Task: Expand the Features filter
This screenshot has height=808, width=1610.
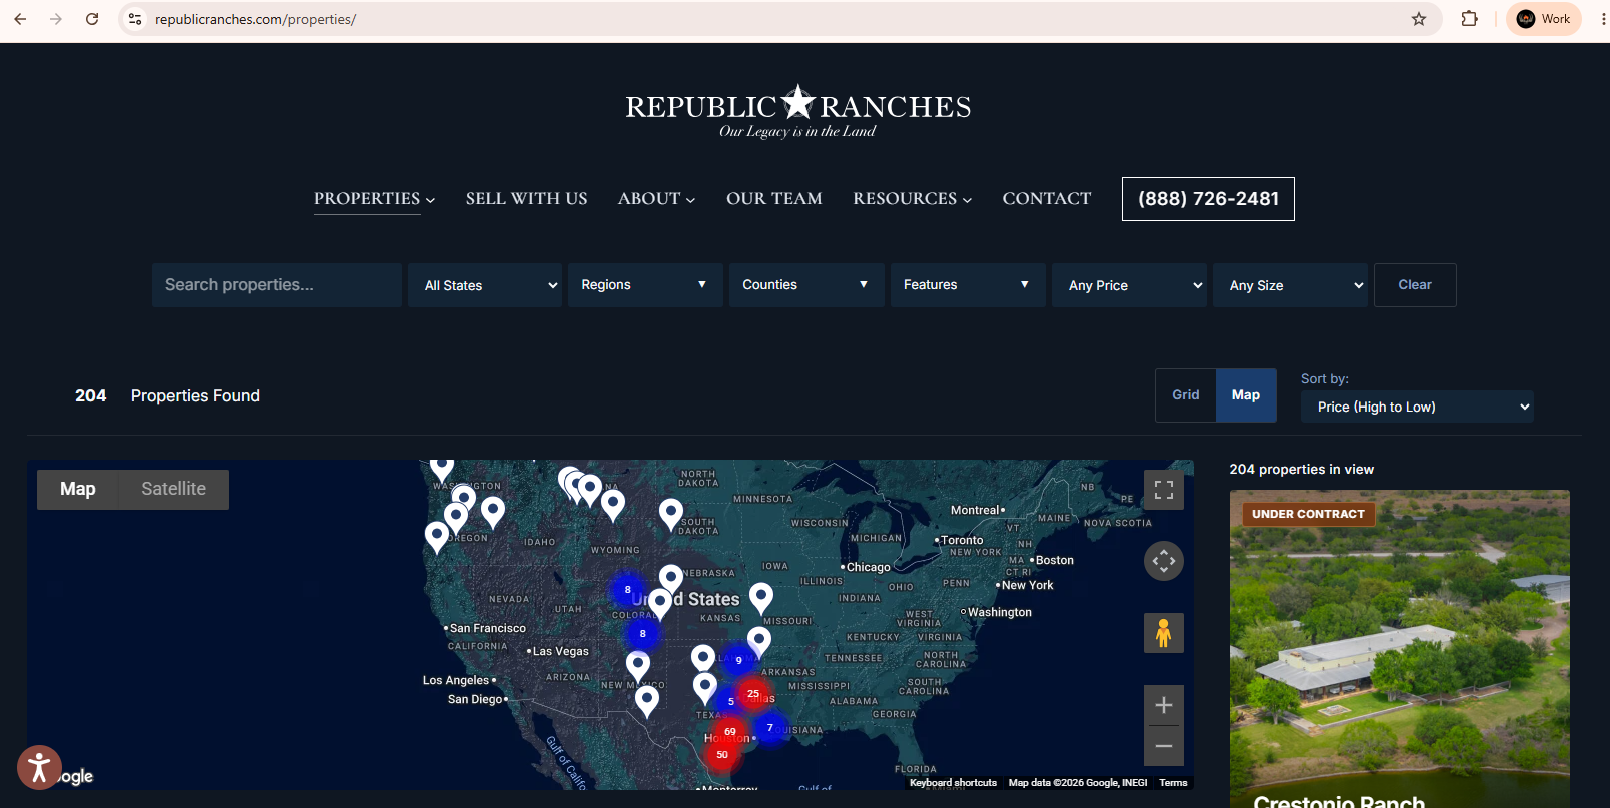Action: click(968, 285)
